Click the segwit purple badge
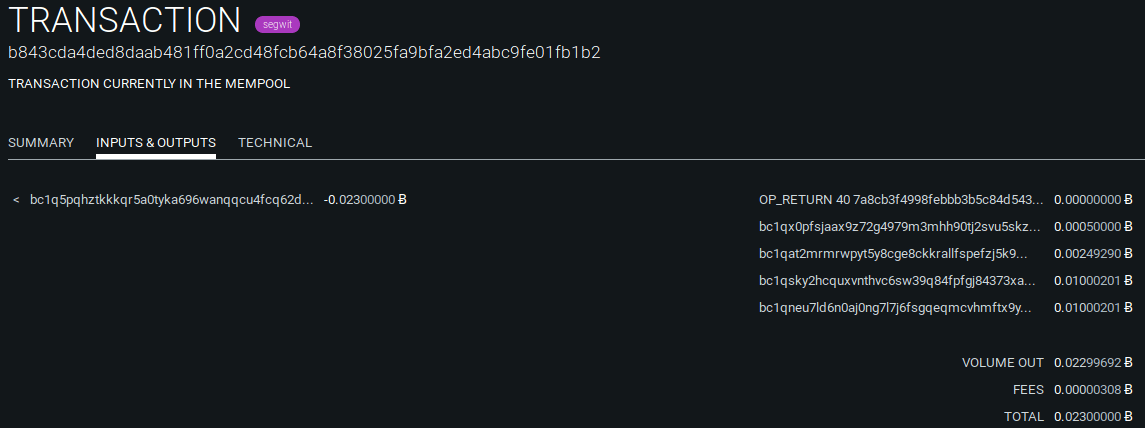Viewport: 1145px width, 428px height. tap(277, 24)
